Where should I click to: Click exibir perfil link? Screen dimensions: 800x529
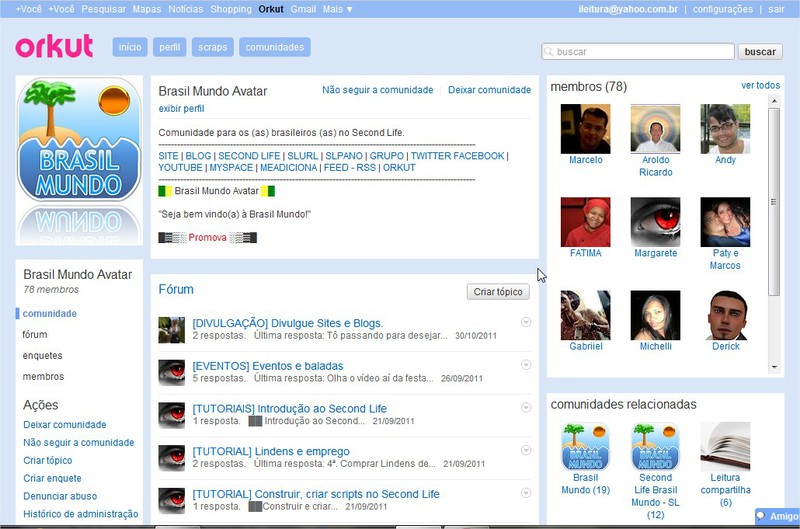(x=181, y=109)
